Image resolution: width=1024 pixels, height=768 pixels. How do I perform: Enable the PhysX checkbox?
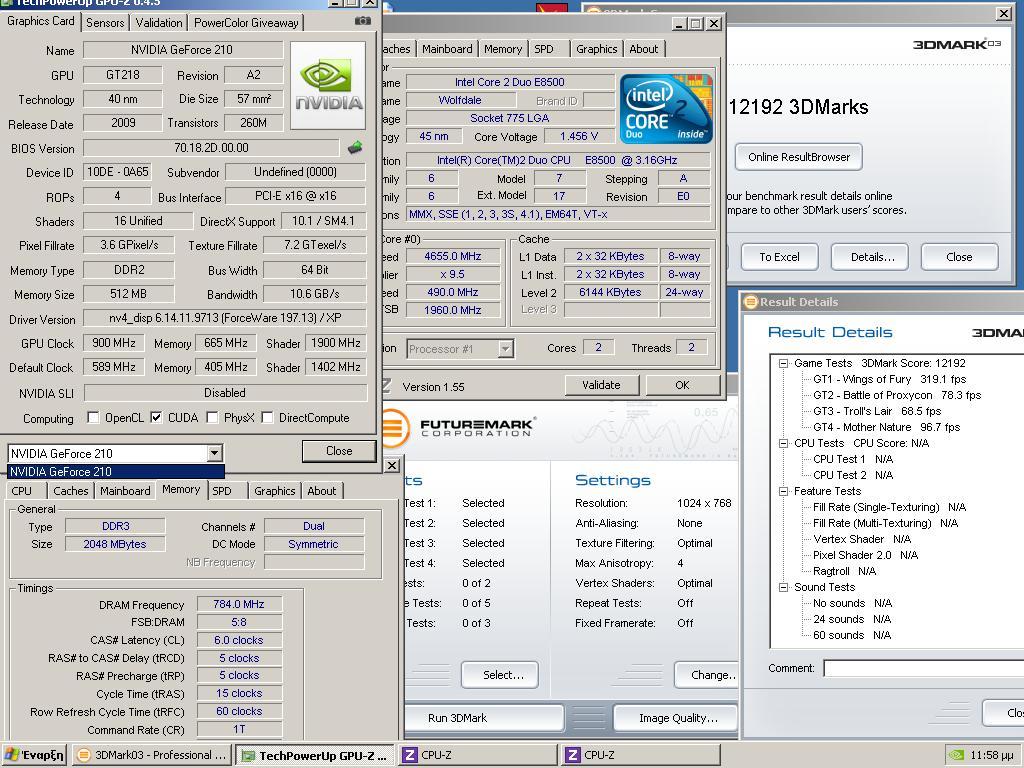click(x=212, y=417)
